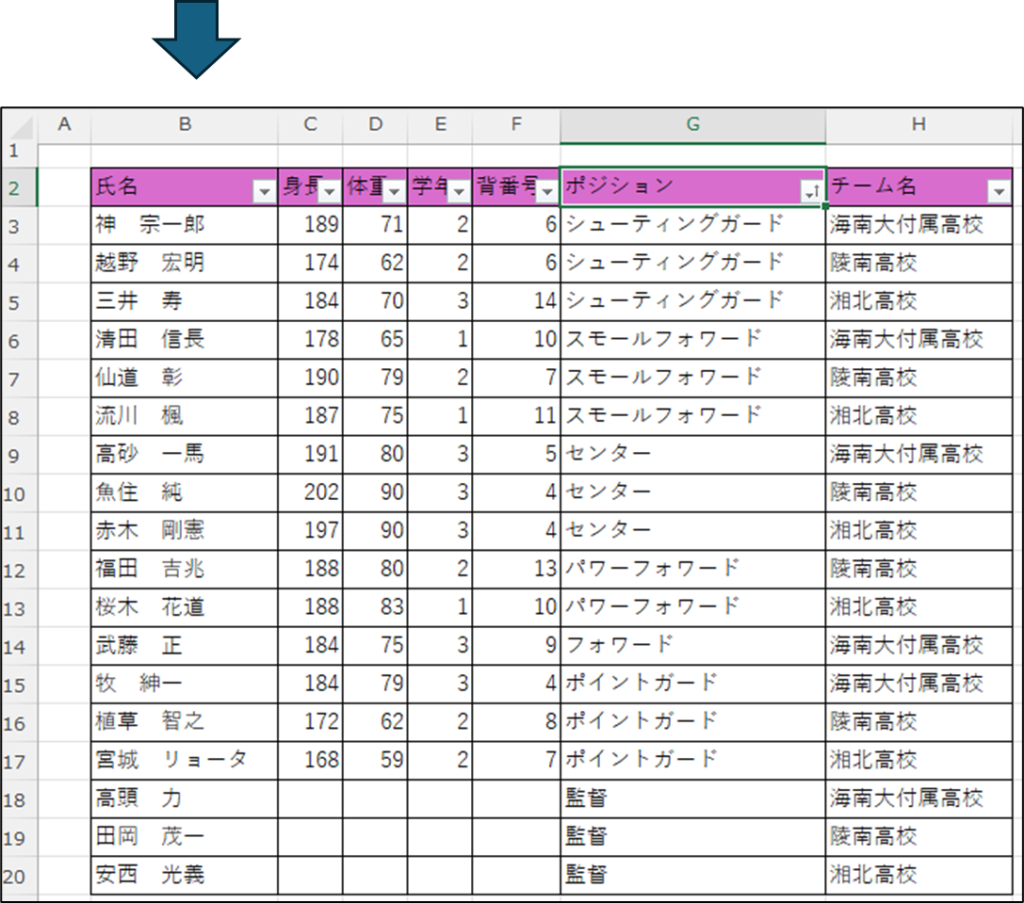Screen dimensions: 1024x903
Task: Select row 2 header
Action: (19, 187)
